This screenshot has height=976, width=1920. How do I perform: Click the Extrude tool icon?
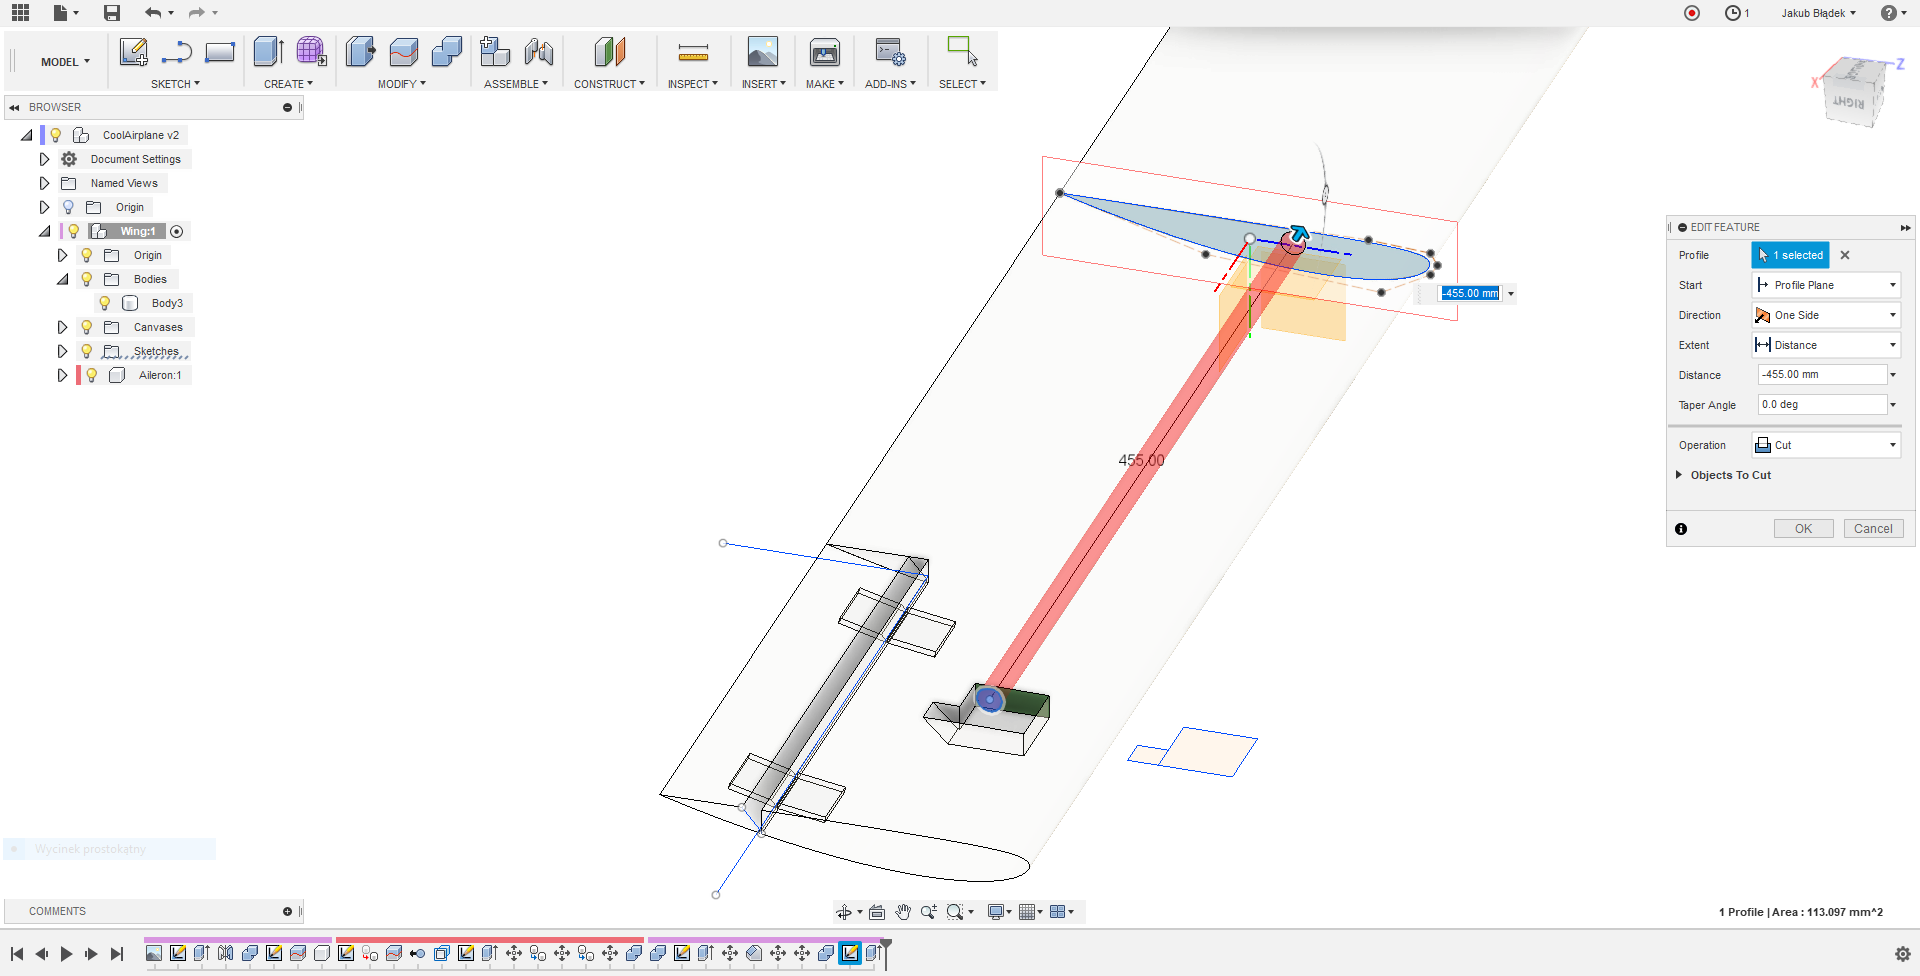tap(268, 52)
